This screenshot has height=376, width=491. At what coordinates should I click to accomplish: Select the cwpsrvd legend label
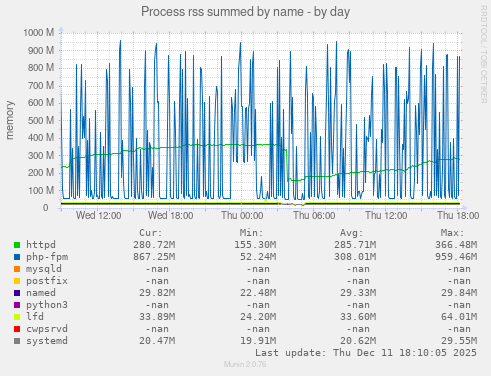47,329
